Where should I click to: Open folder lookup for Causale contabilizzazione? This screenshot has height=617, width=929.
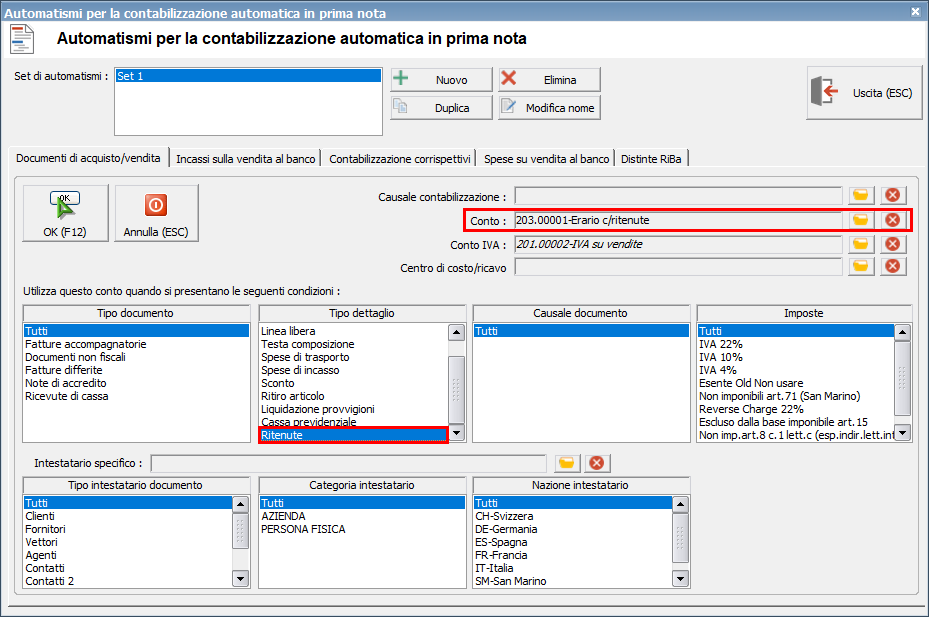click(x=860, y=195)
